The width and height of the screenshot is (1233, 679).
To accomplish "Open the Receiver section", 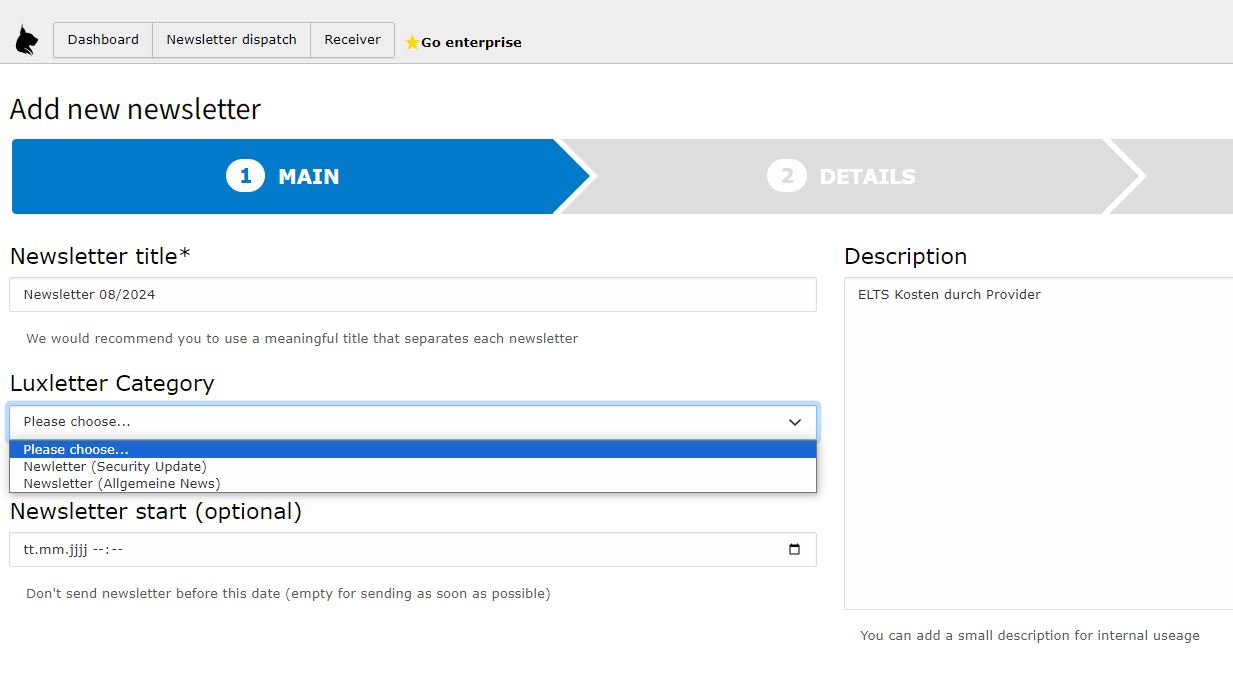I will pyautogui.click(x=352, y=40).
